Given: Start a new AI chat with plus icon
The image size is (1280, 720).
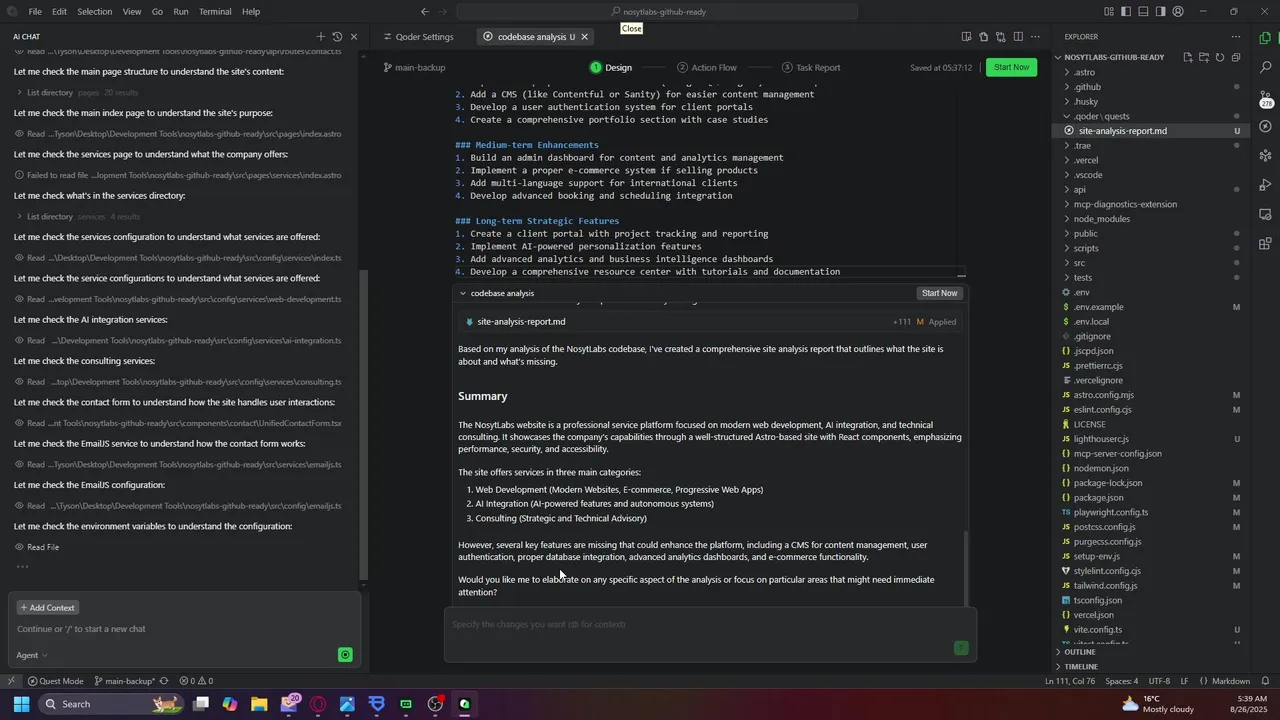Looking at the screenshot, I should click(x=320, y=37).
